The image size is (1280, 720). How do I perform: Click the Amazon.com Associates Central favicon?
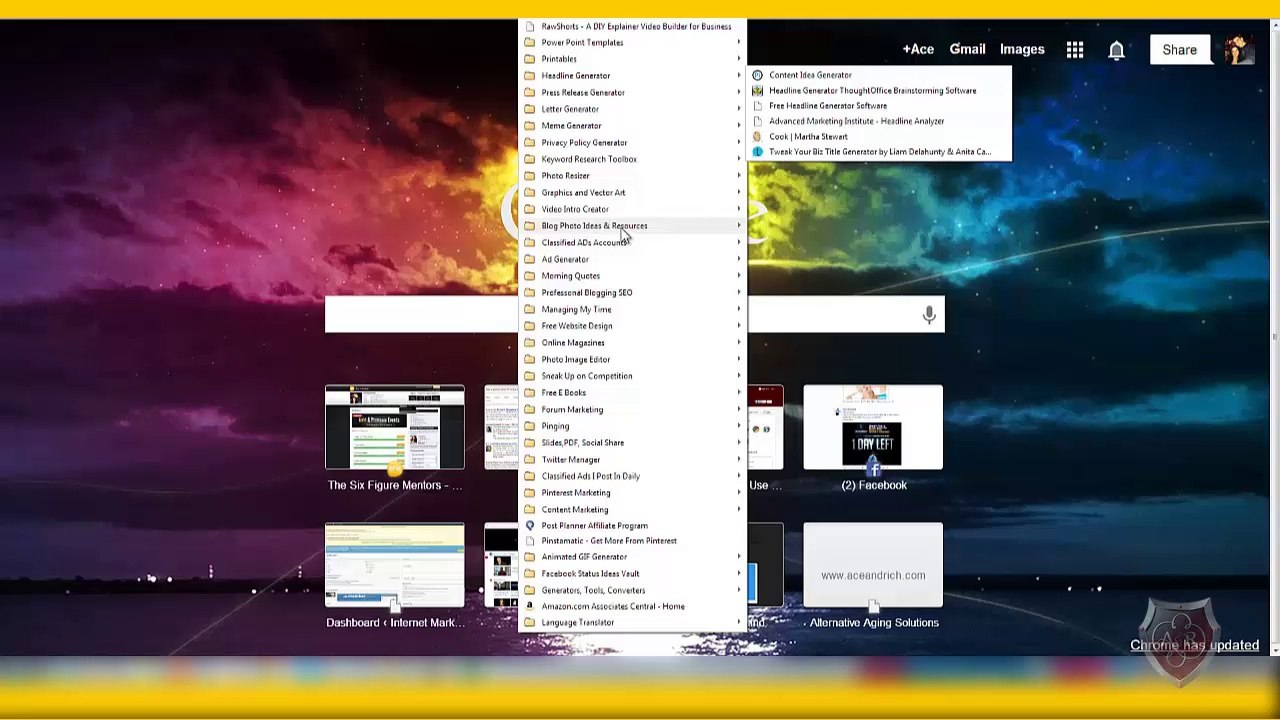point(530,607)
